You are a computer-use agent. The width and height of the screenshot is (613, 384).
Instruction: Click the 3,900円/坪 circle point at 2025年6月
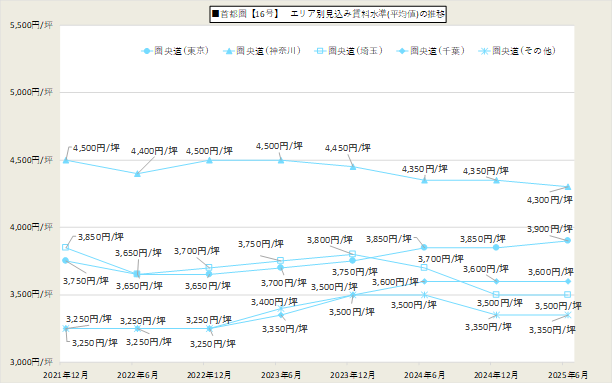point(568,240)
